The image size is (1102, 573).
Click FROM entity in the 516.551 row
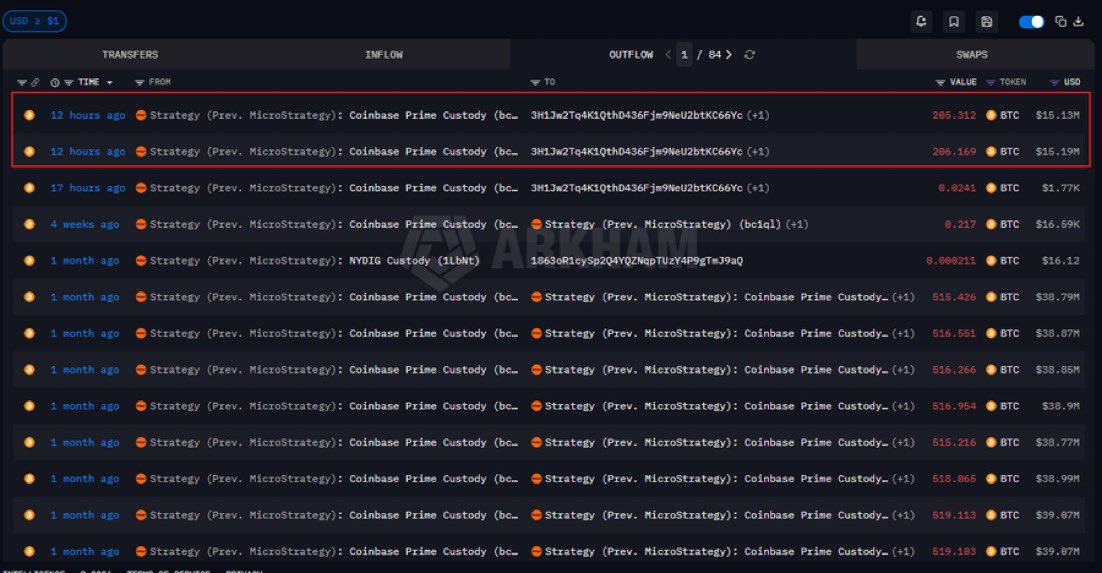coord(333,333)
